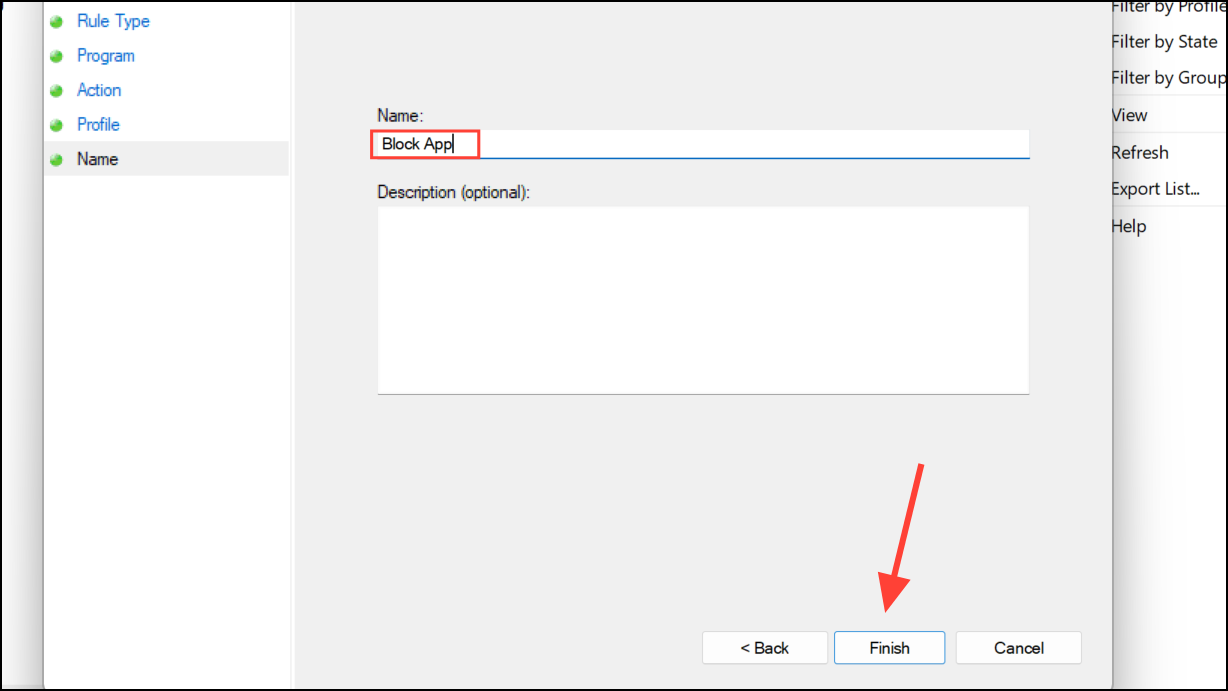Open the Profile step
Screen dimensions: 1228x691
click(98, 125)
